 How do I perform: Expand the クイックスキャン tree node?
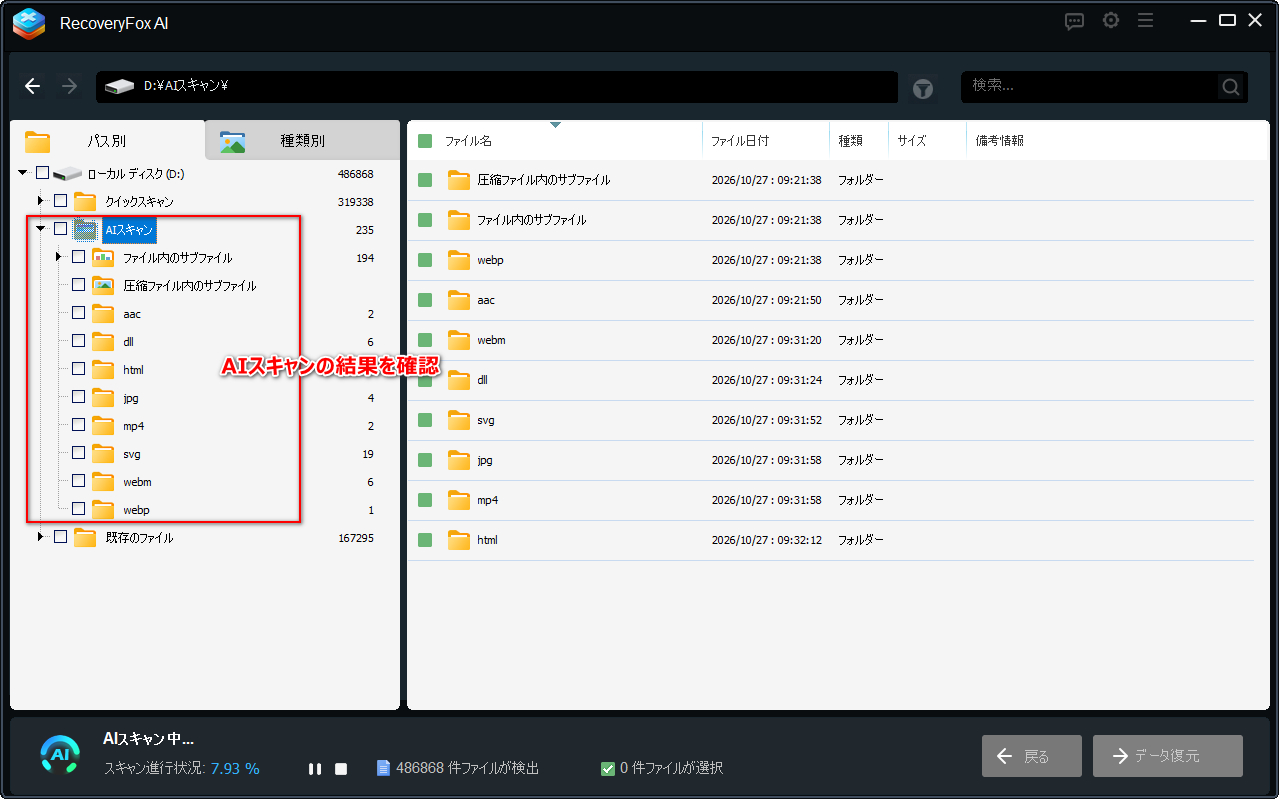coord(41,202)
